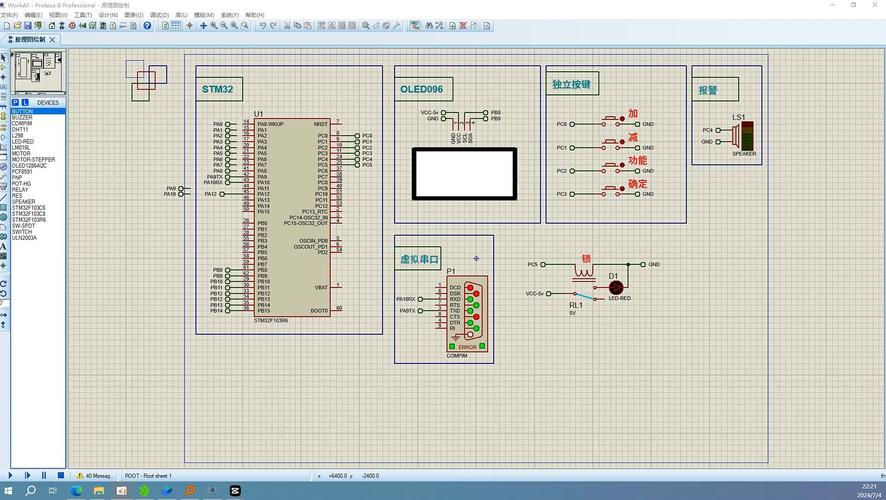Screen dimensions: 886x500
Task: Select ULN2003A in the devices list
Action: pos(38,238)
